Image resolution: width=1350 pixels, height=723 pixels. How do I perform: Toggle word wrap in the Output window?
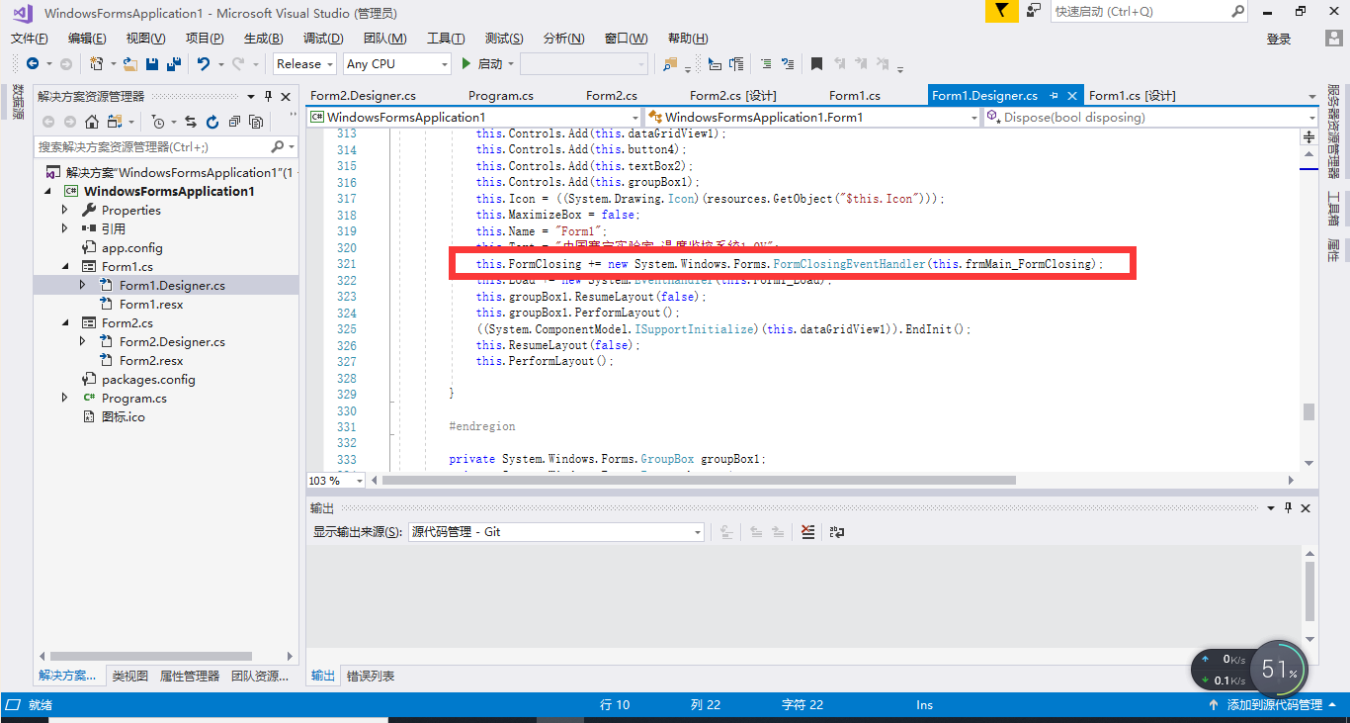pos(836,531)
